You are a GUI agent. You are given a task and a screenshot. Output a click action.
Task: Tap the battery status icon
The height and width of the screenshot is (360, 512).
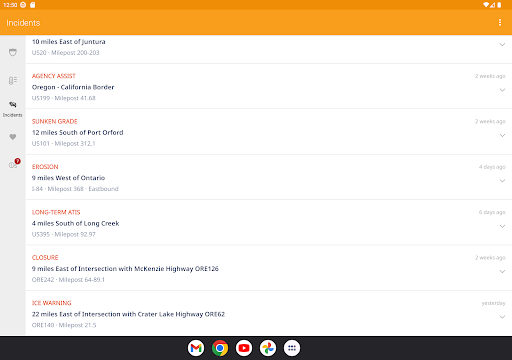[x=499, y=5]
